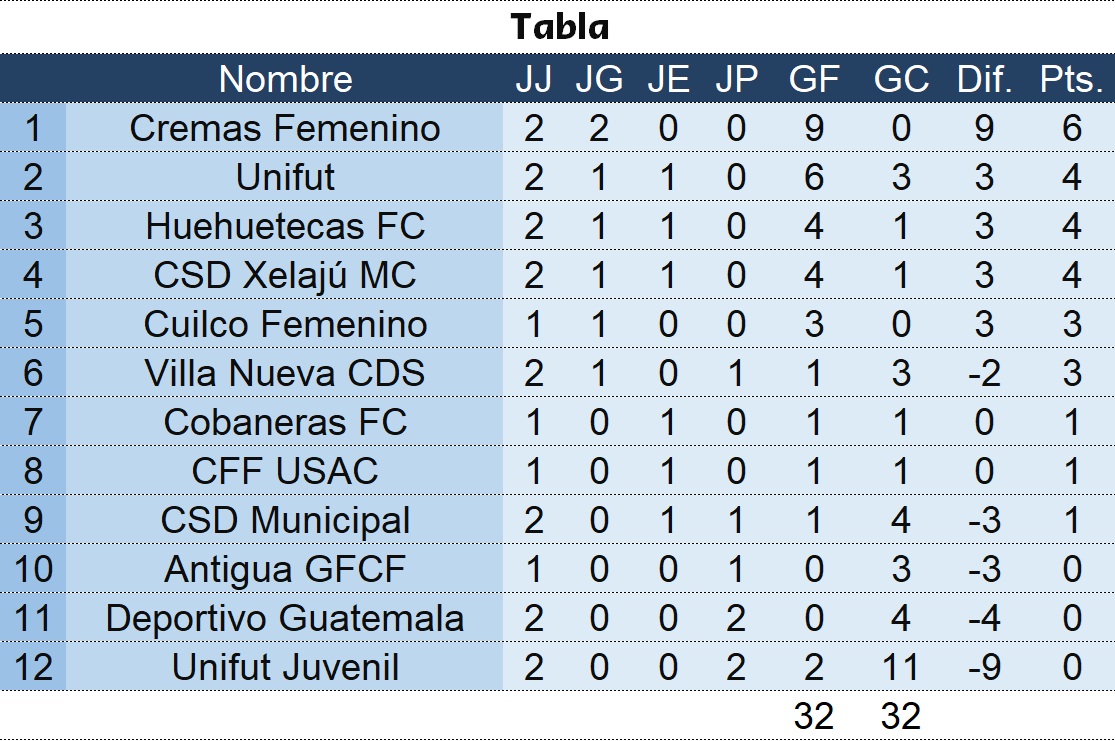The height and width of the screenshot is (741, 1115).
Task: Click the Tabla title
Action: (559, 27)
